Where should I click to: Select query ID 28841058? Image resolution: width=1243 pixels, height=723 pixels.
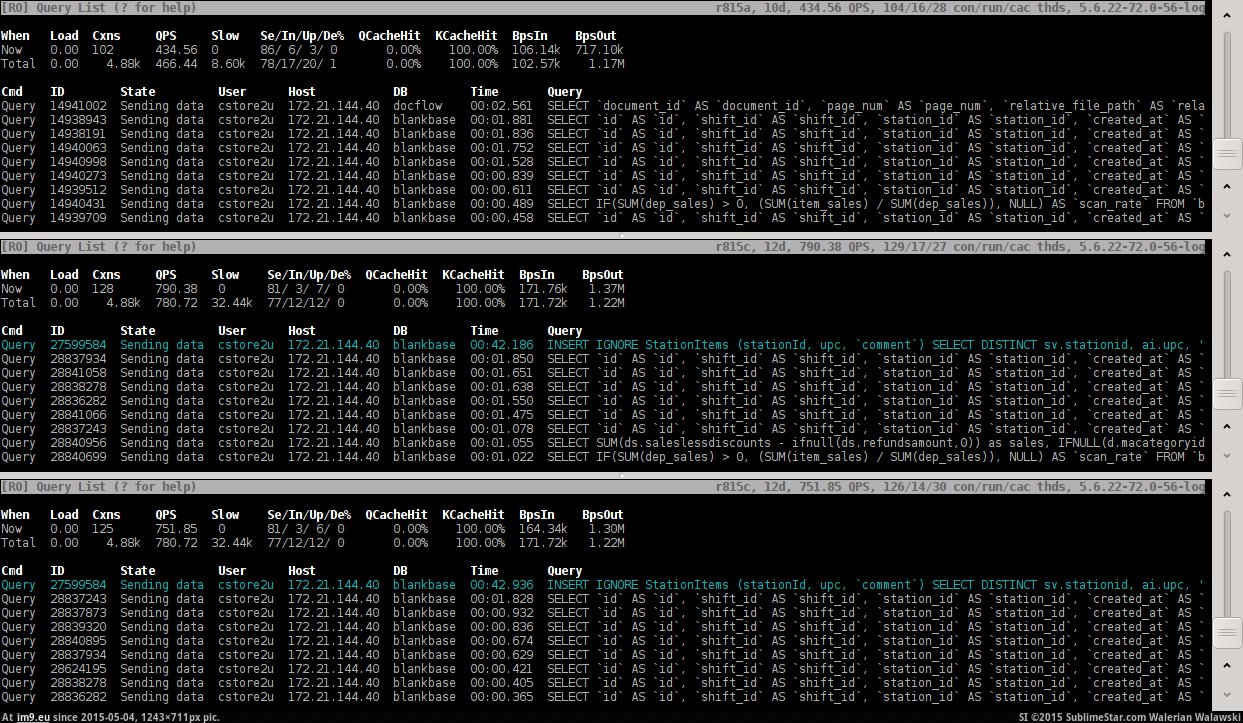[x=78, y=373]
